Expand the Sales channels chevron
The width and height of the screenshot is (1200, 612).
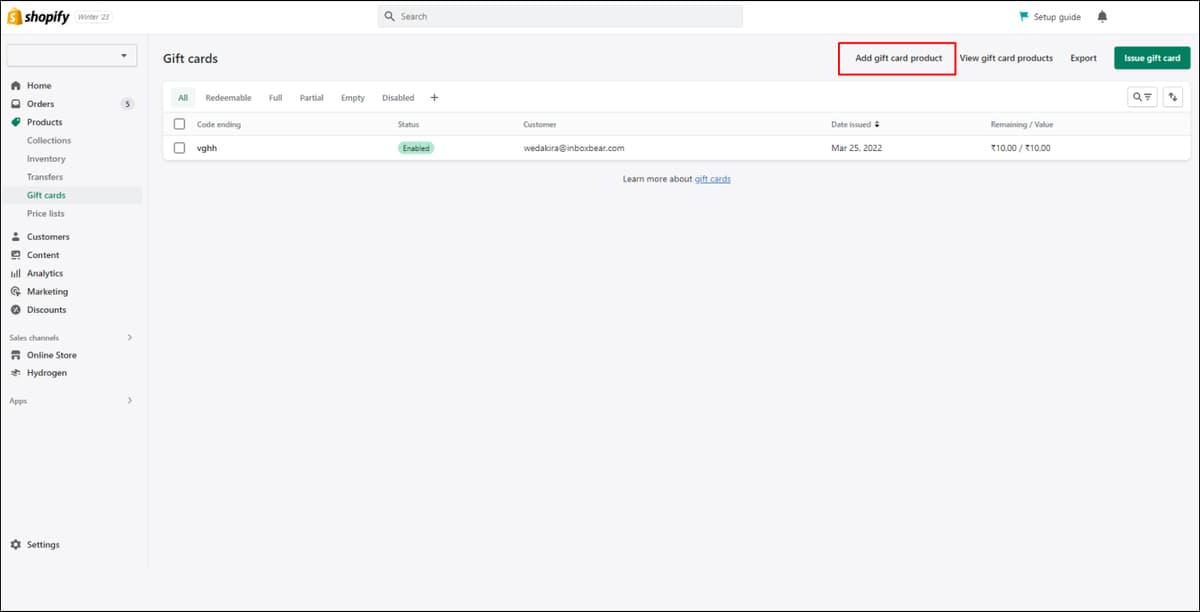point(130,337)
